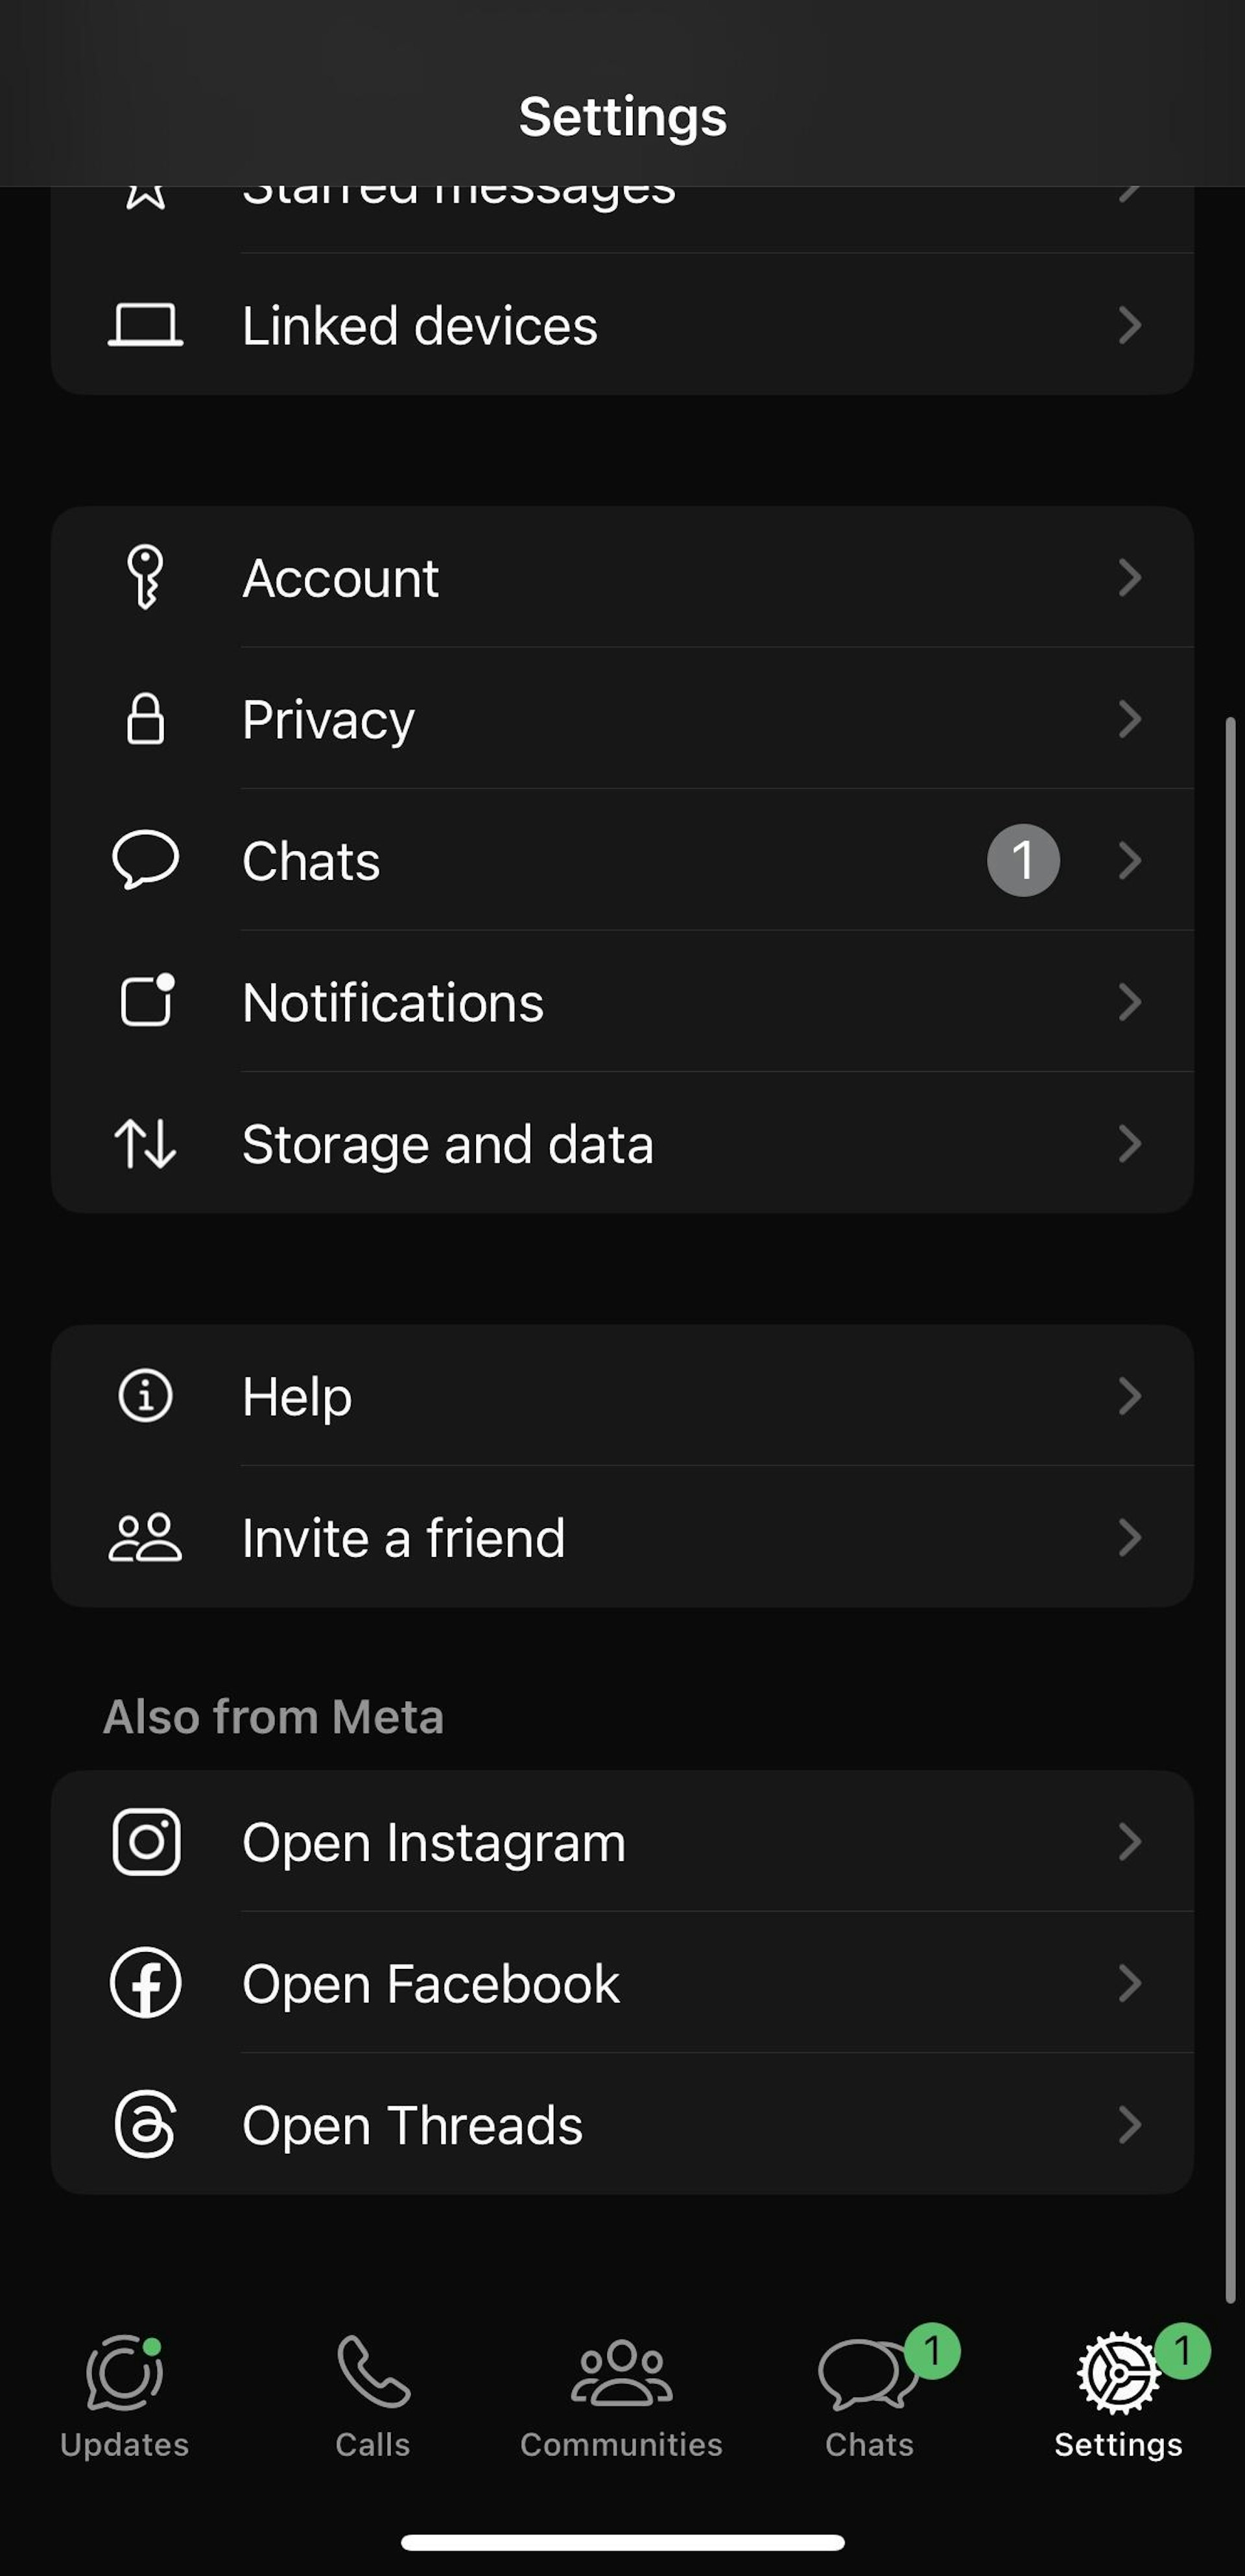Viewport: 1245px width, 2576px height.
Task: Tap the gray badge on Chats row
Action: 1023,860
